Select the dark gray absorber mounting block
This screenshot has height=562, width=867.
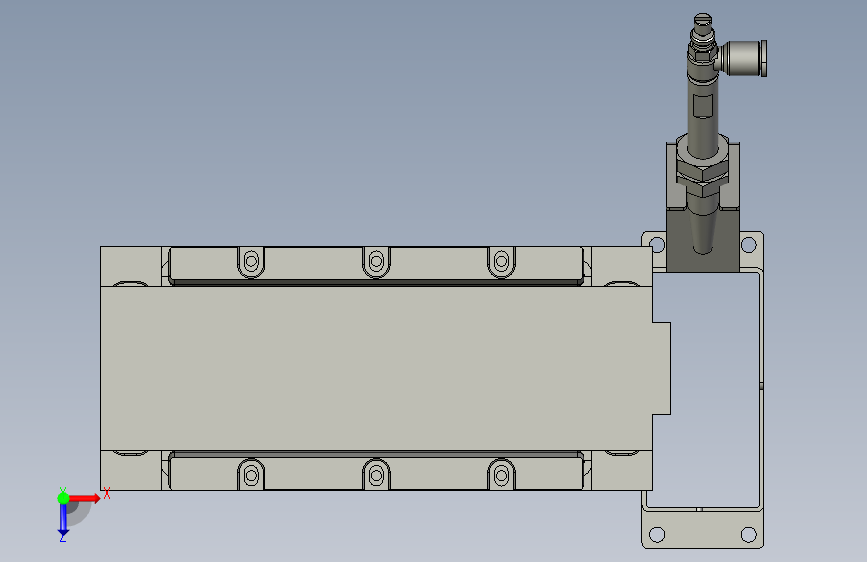tap(702, 239)
